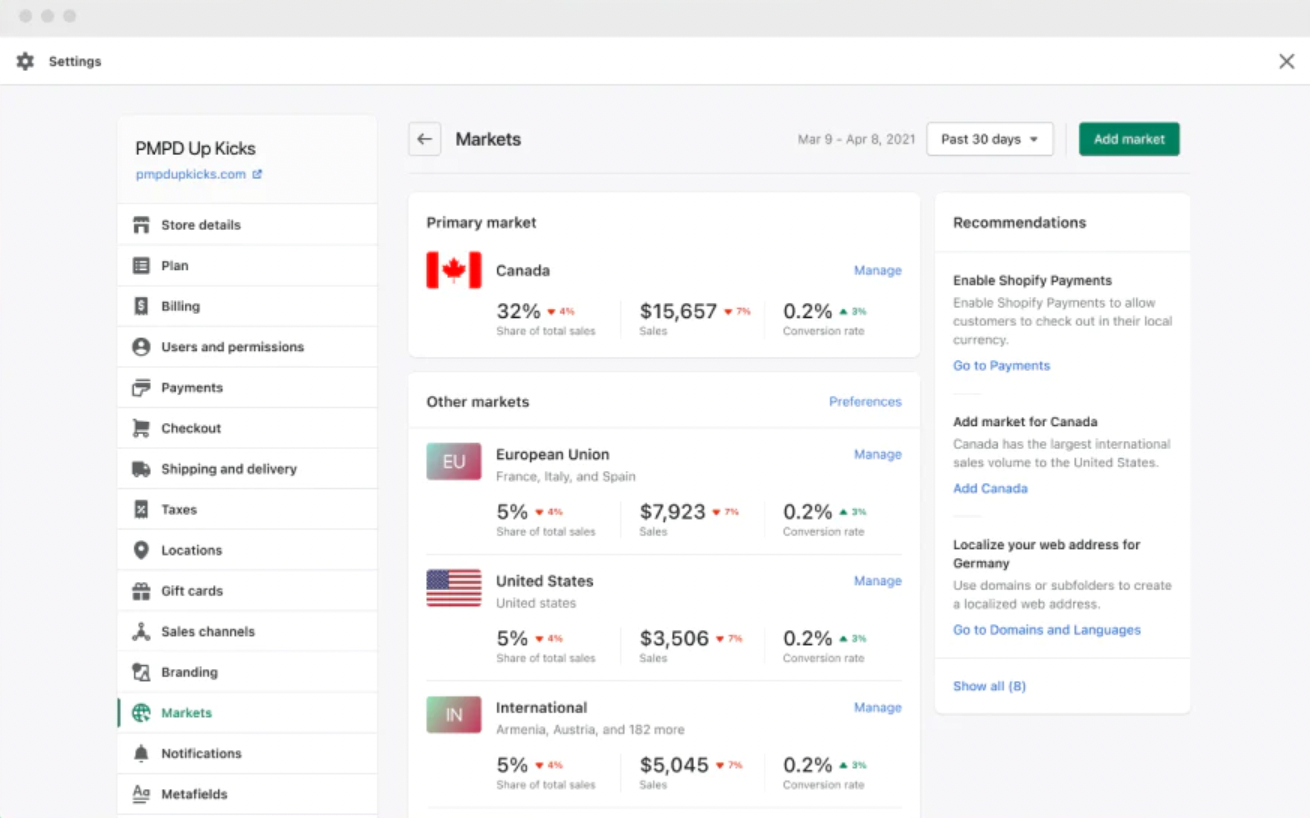Close the Settings panel with the X
1310x818 pixels.
tap(1287, 61)
